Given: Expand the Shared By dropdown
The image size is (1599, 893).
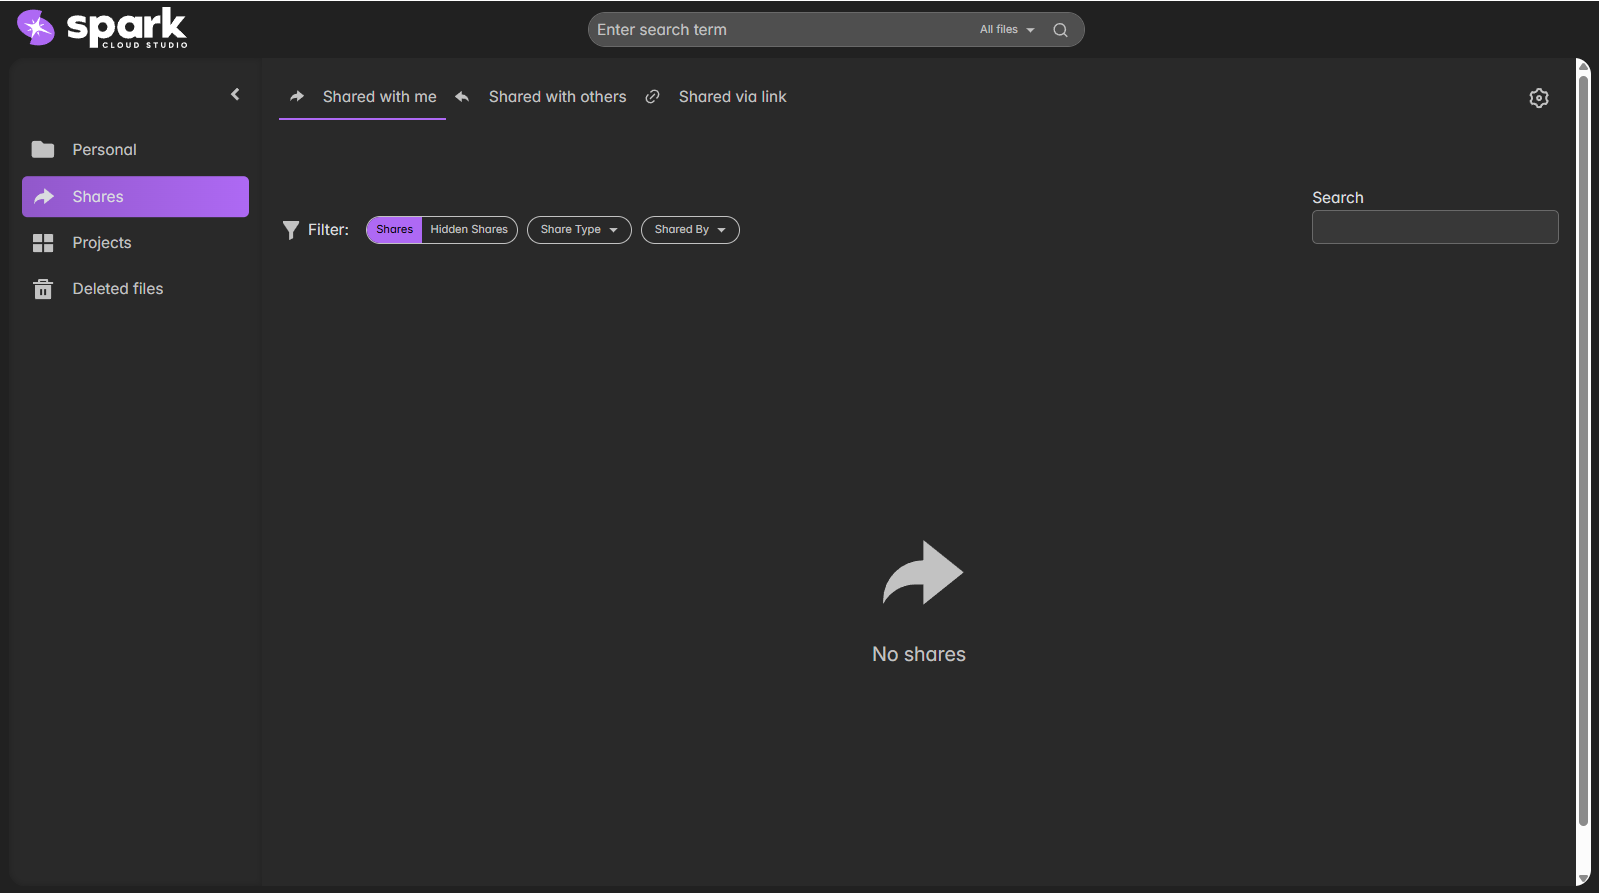Looking at the screenshot, I should point(690,230).
